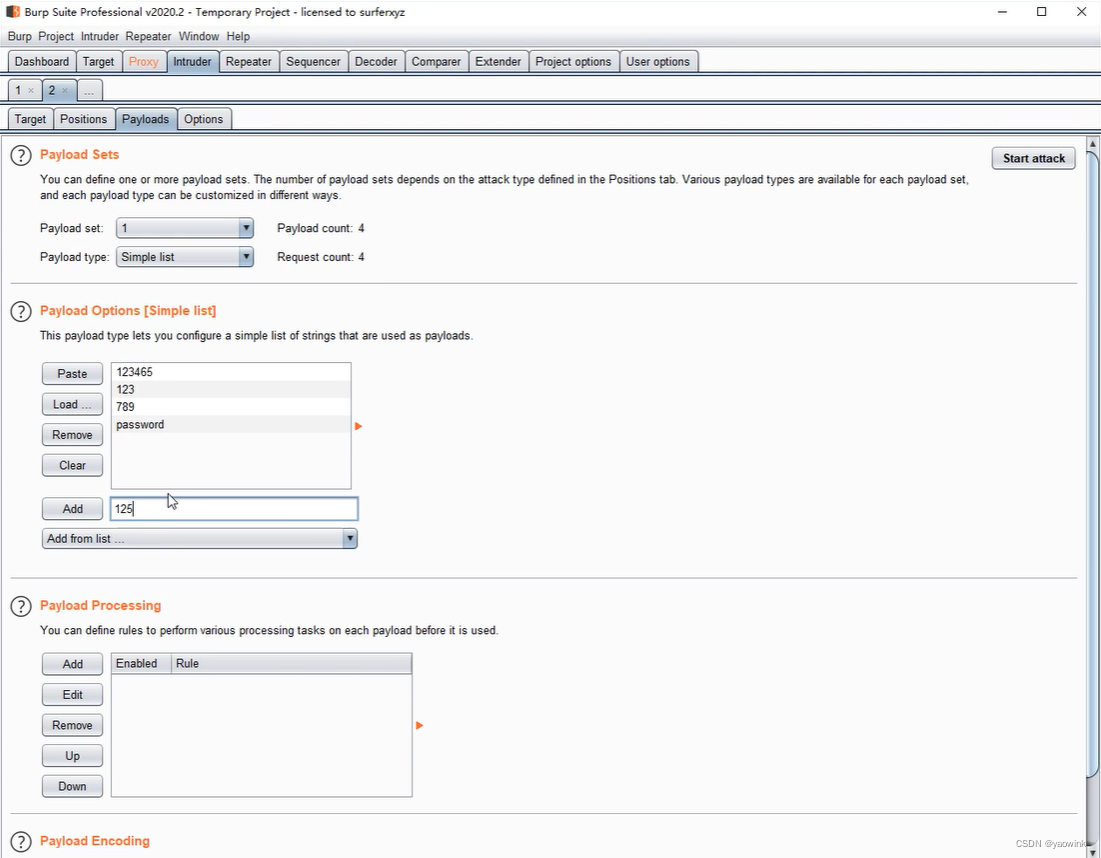The width and height of the screenshot is (1101, 858).
Task: Click the Start attack button
Action: pyautogui.click(x=1034, y=159)
